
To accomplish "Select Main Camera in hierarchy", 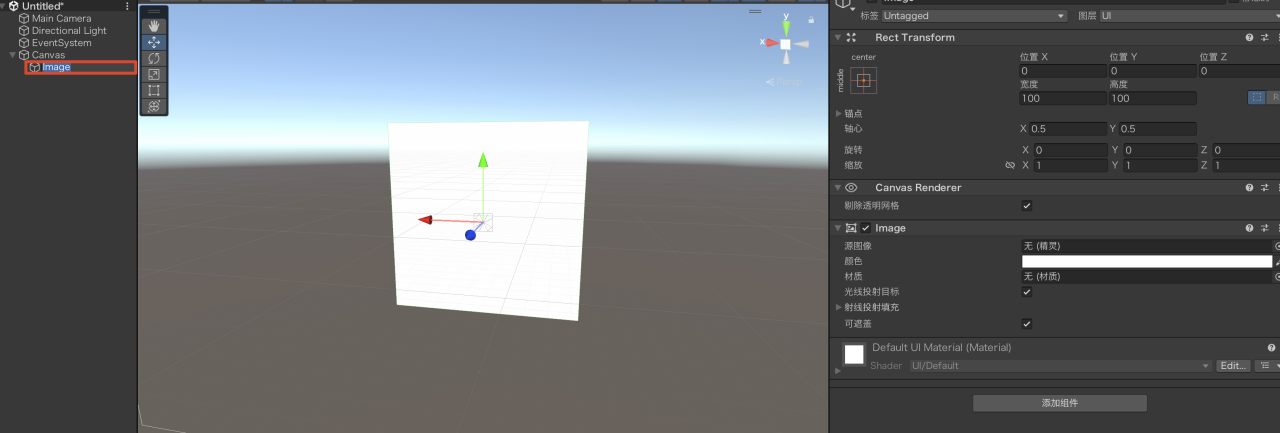I will pos(61,18).
